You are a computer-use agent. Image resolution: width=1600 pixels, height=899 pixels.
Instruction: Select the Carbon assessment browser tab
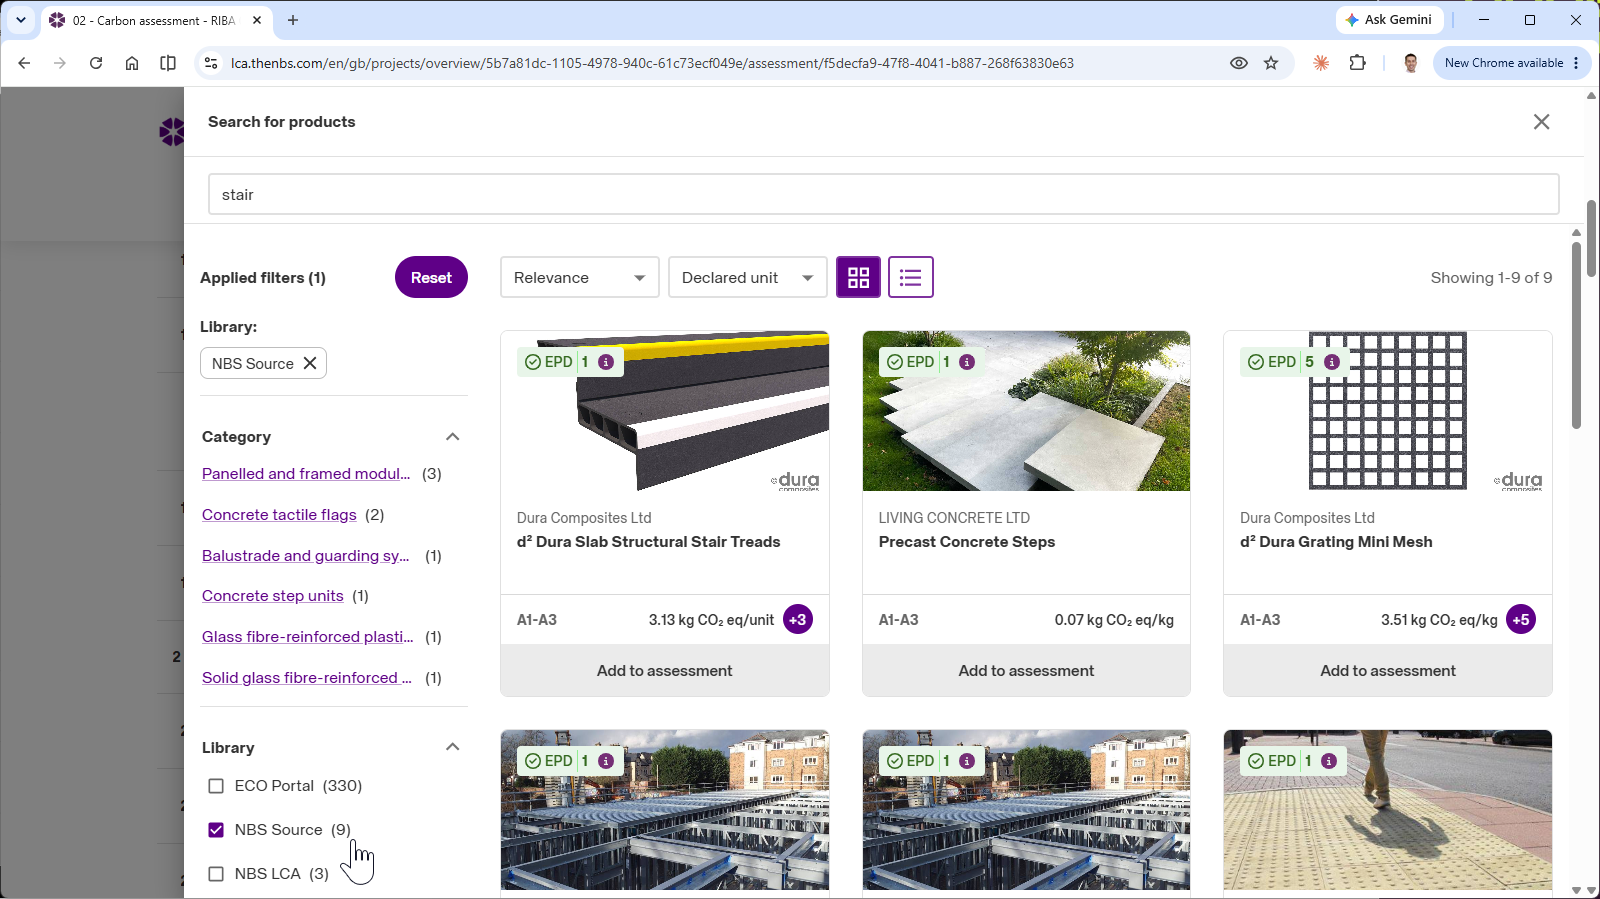coord(155,20)
